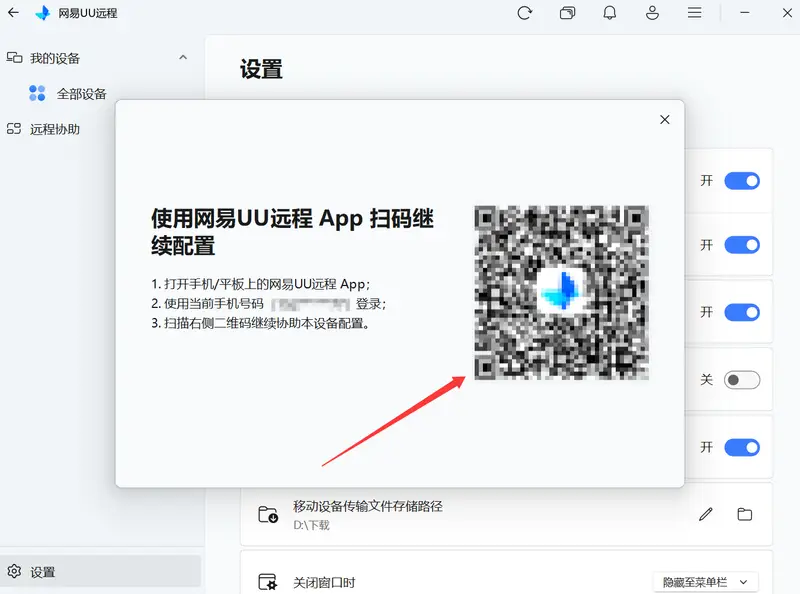Click the 远程协助 icon in sidebar
This screenshot has width=800, height=594.
[14, 129]
